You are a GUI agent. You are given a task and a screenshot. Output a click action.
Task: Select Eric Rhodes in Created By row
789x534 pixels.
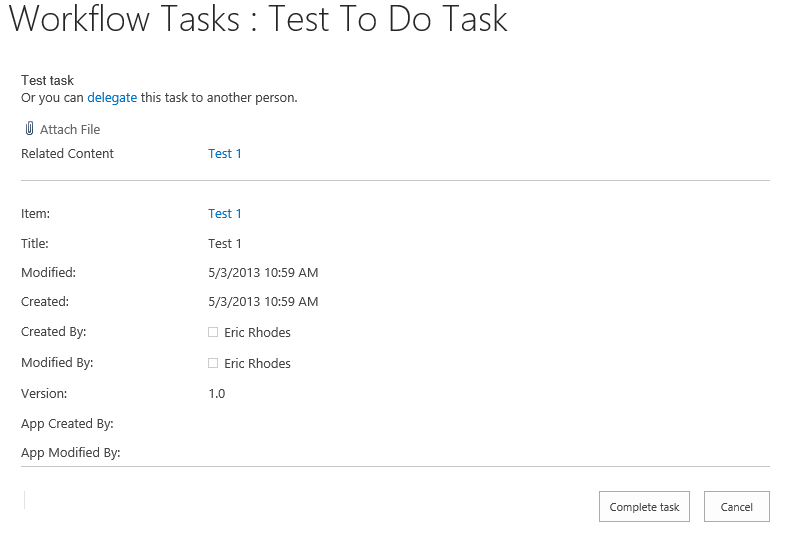pyautogui.click(x=257, y=333)
